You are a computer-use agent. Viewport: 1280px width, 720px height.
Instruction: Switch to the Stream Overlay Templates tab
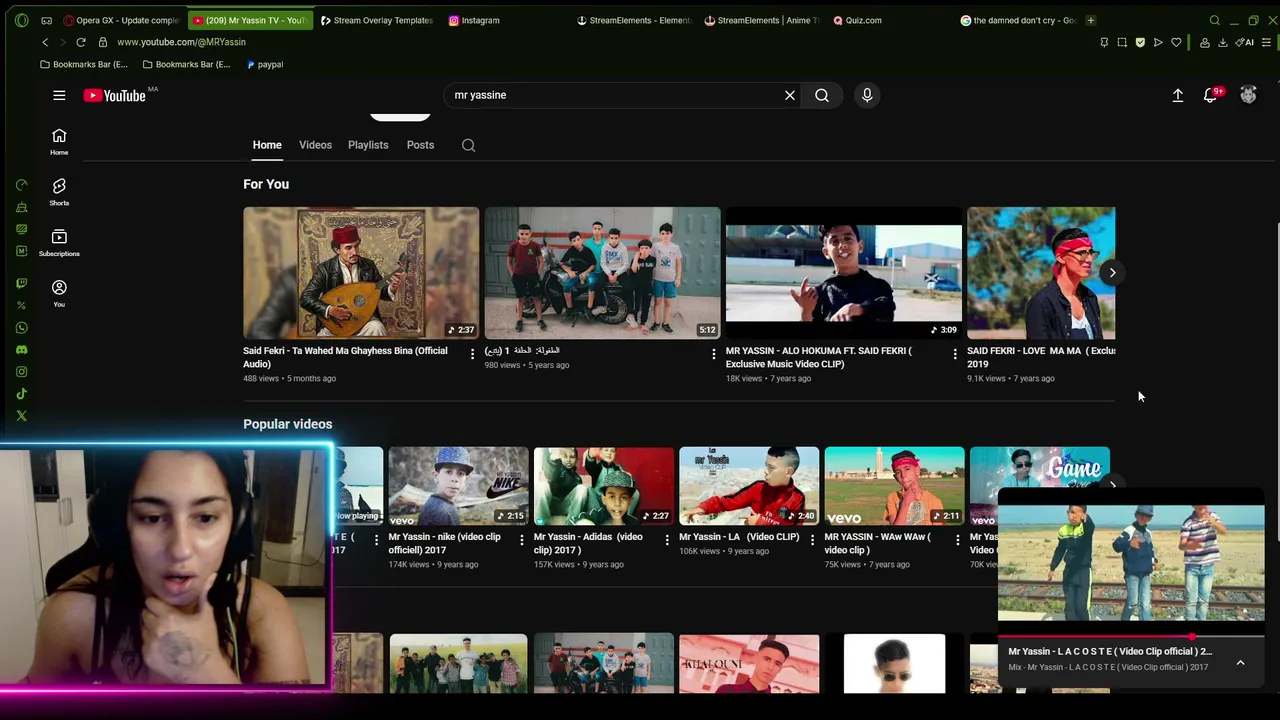376,20
